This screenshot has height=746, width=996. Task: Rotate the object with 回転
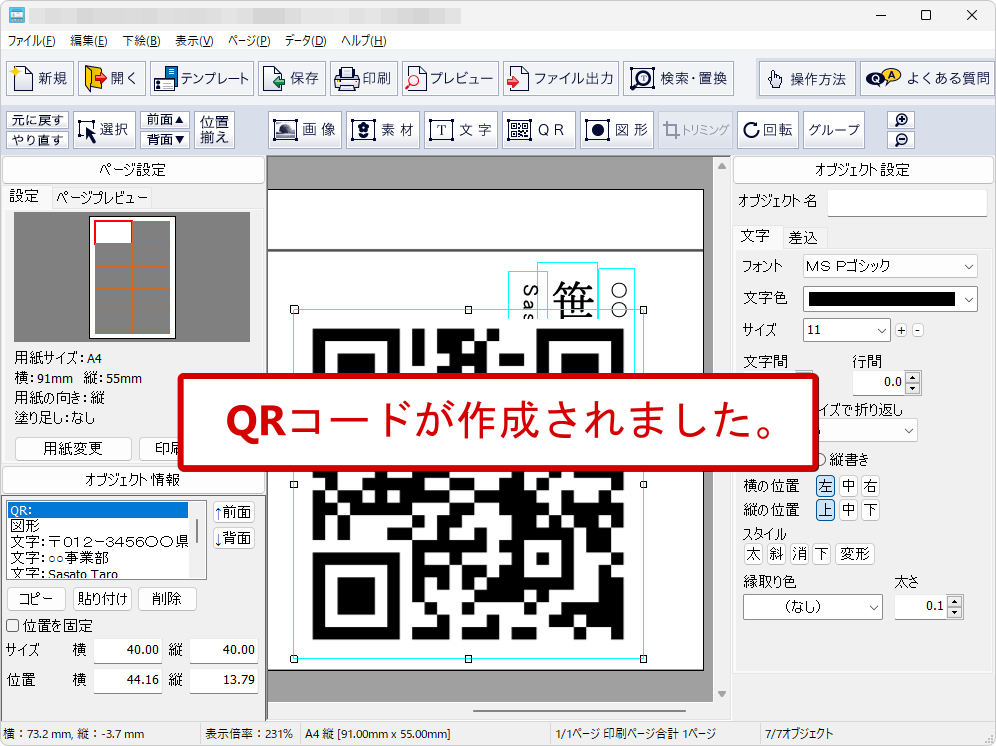(x=767, y=130)
